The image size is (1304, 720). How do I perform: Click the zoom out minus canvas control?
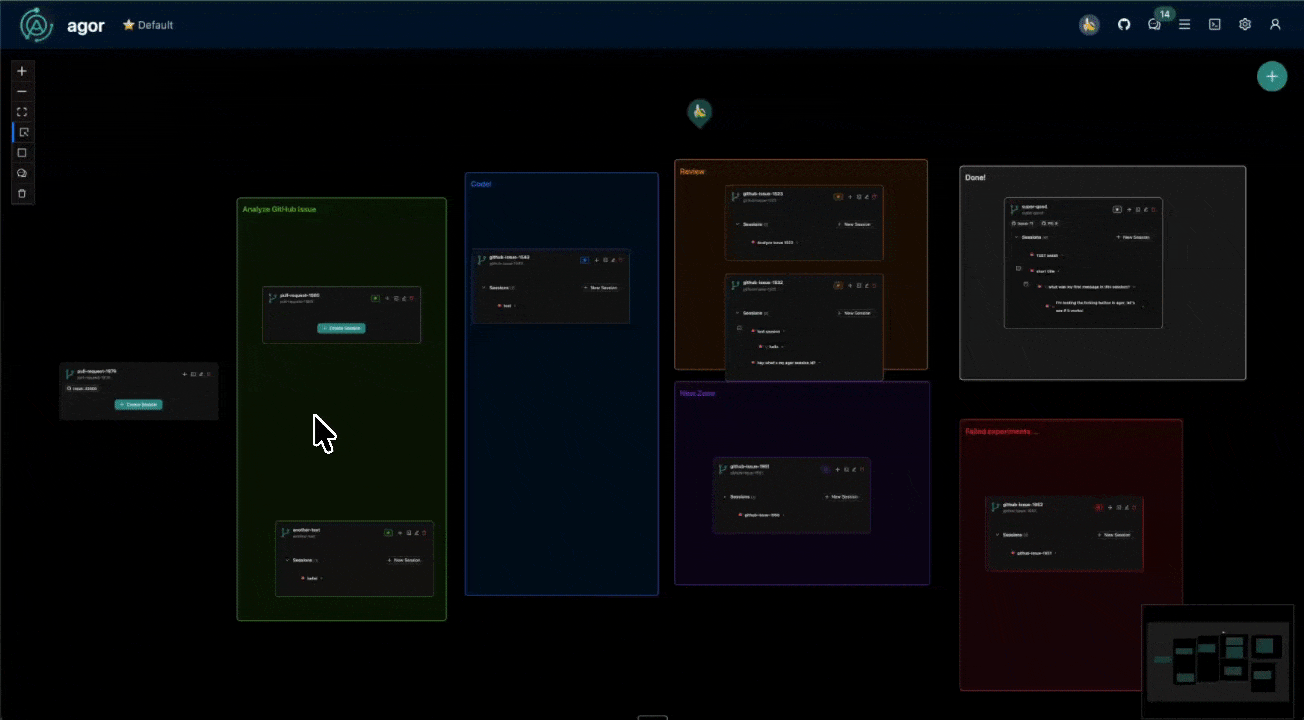click(22, 91)
